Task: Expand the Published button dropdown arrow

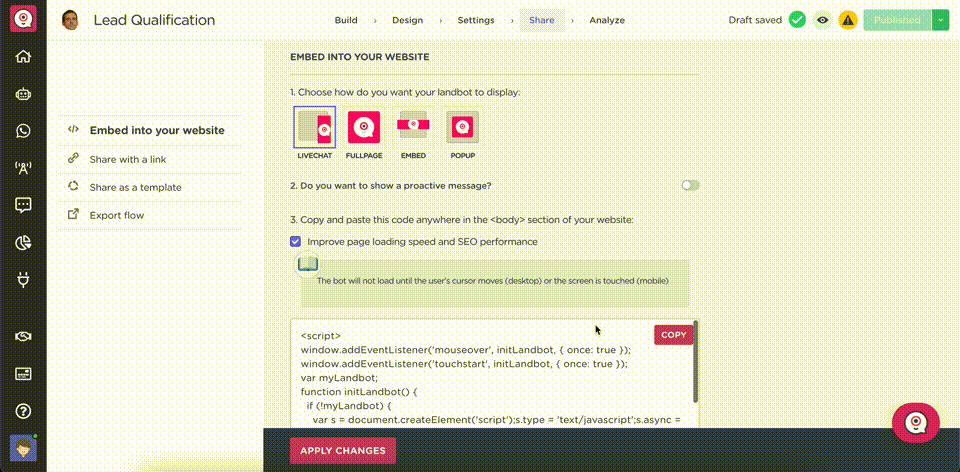Action: pyautogui.click(x=940, y=20)
